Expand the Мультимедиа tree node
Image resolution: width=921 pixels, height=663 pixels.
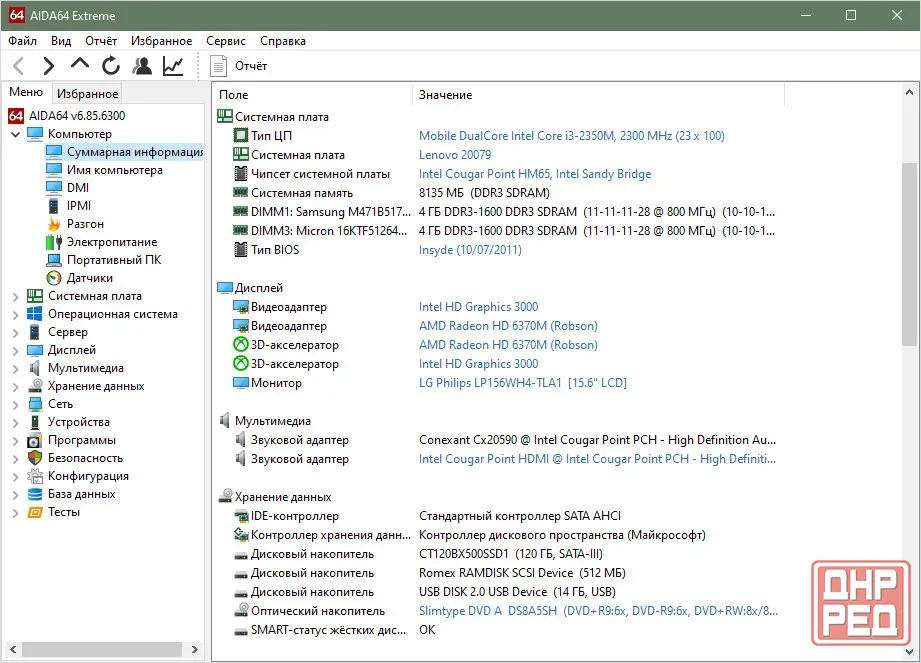click(x=15, y=369)
